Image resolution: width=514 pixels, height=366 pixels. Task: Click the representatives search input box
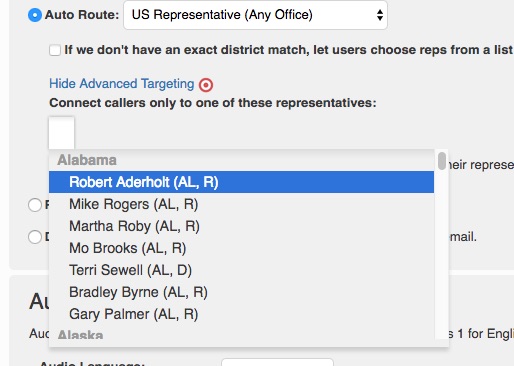[x=62, y=133]
